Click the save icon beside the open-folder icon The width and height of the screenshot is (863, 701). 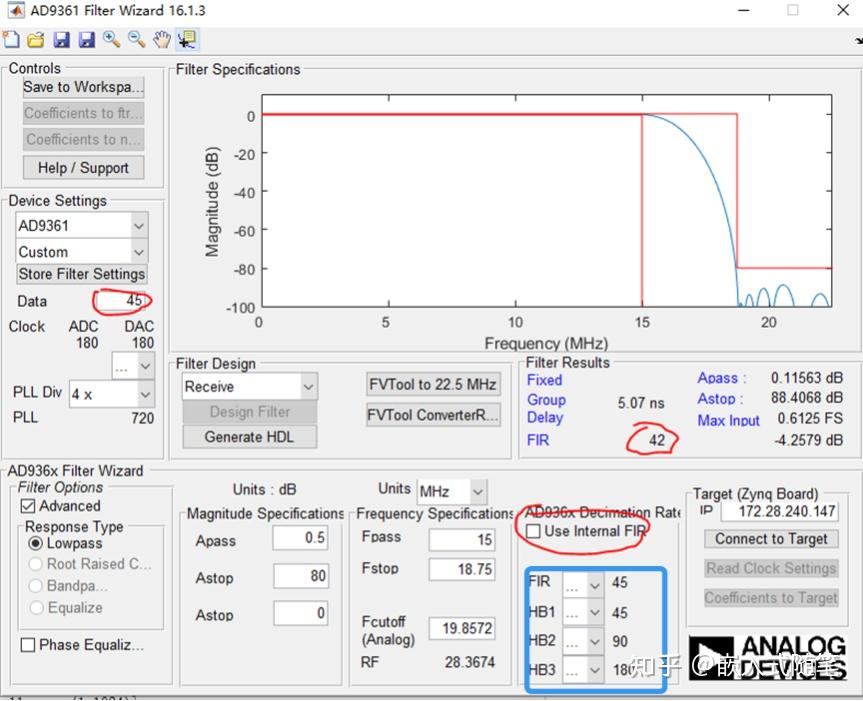coord(61,40)
